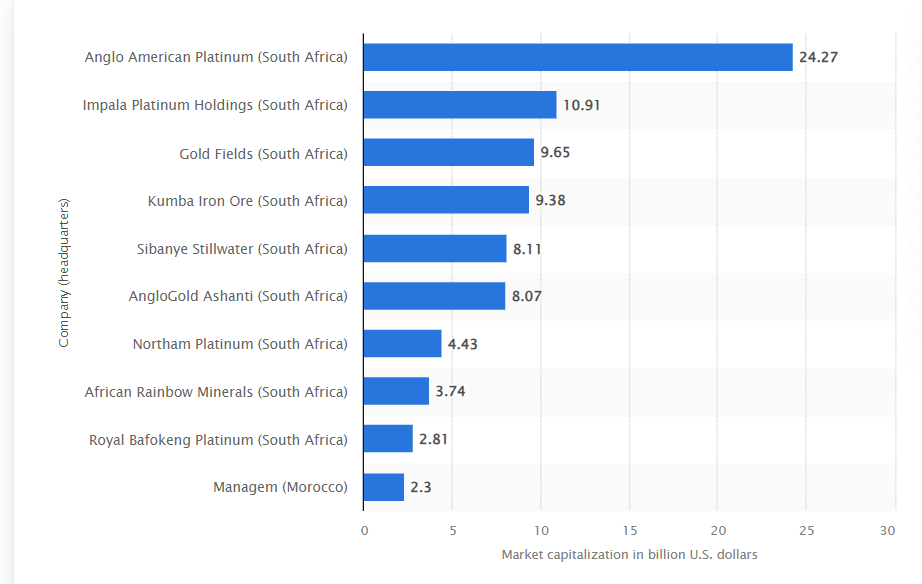Select label Anglo American Platinum (South Africa)
Image resolution: width=922 pixels, height=584 pixels.
click(x=216, y=57)
